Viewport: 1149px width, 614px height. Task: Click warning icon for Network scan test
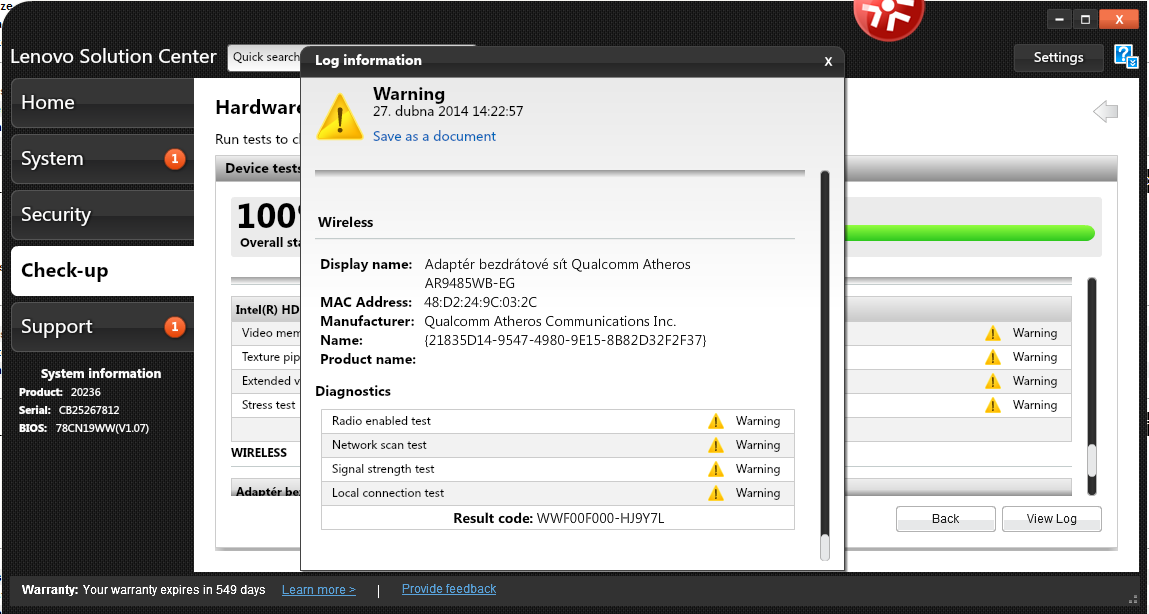tap(715, 445)
